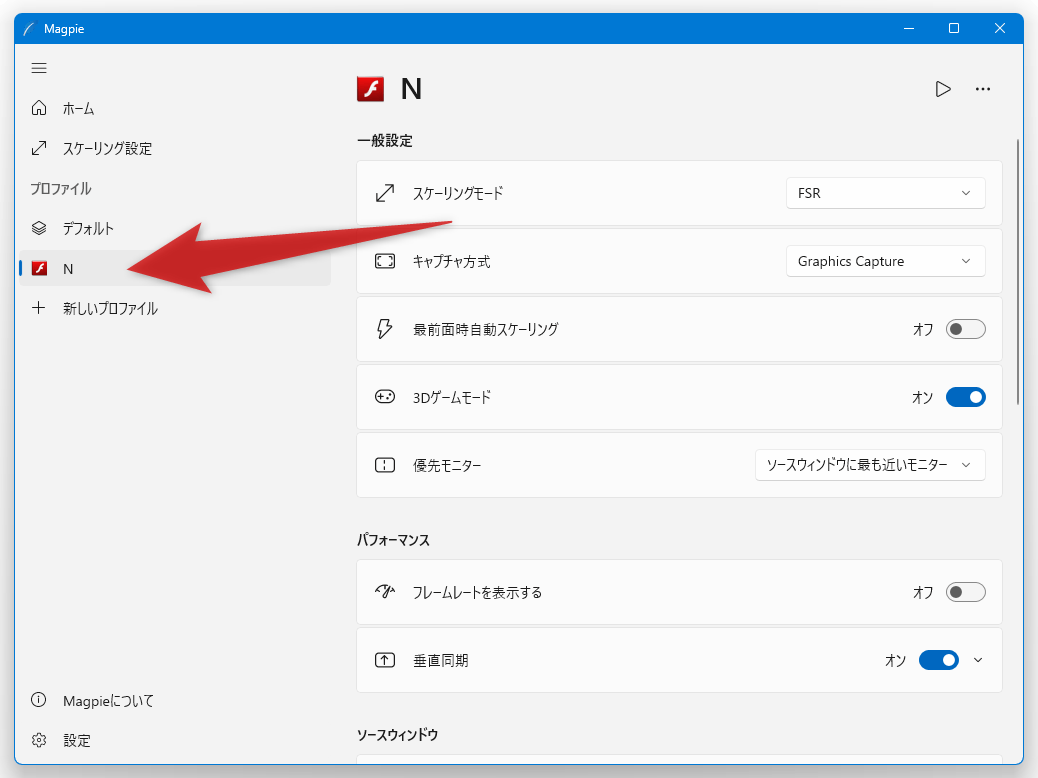Select the デフォルト profile

175,228
